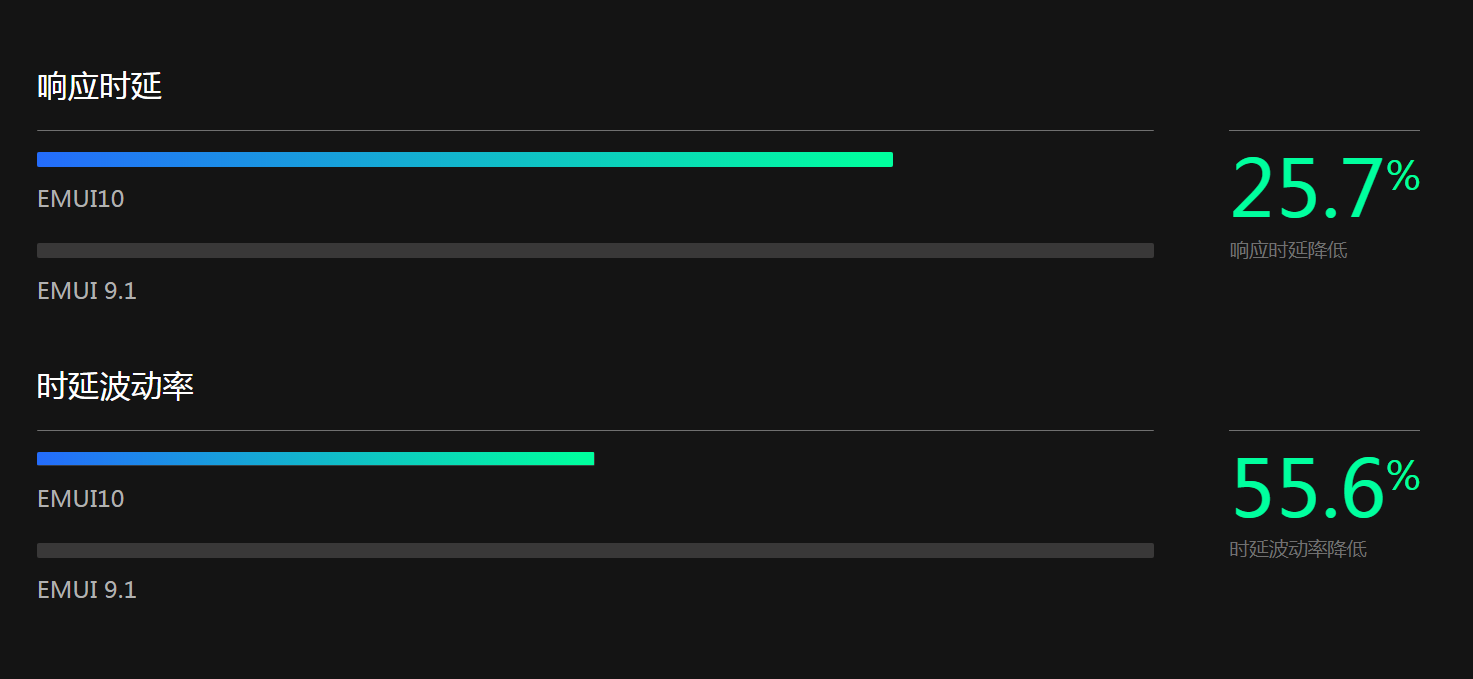Viewport: 1473px width, 679px height.
Task: Click the divider line below the 时延波动率 heading
Action: (595, 430)
